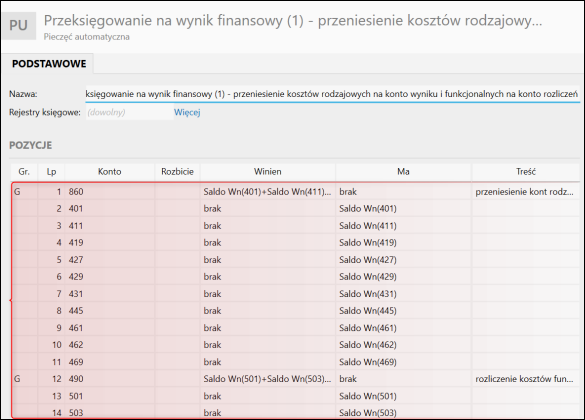This screenshot has height=420, width=585.
Task: Click the przeniesienie kont rodz... Treść cell
Action: click(526, 192)
